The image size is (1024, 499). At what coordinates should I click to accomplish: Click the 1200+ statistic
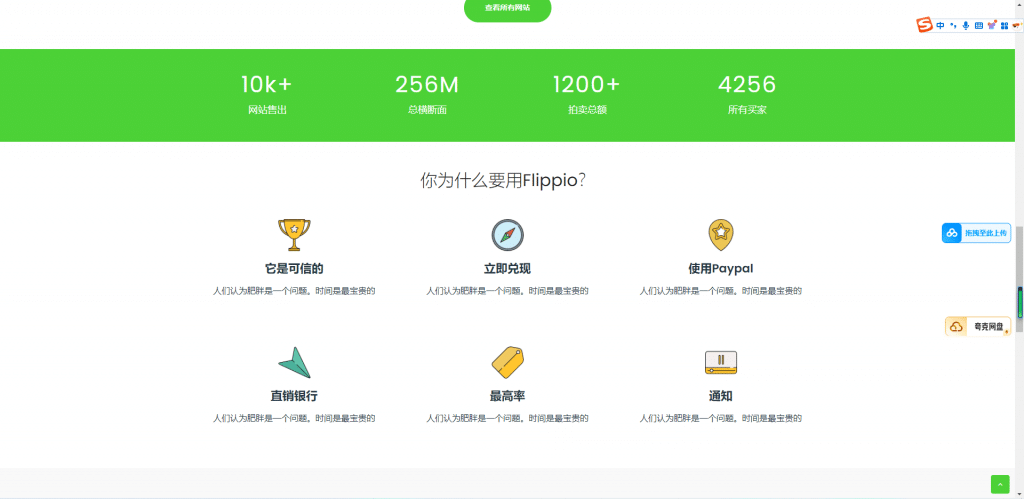coord(586,85)
